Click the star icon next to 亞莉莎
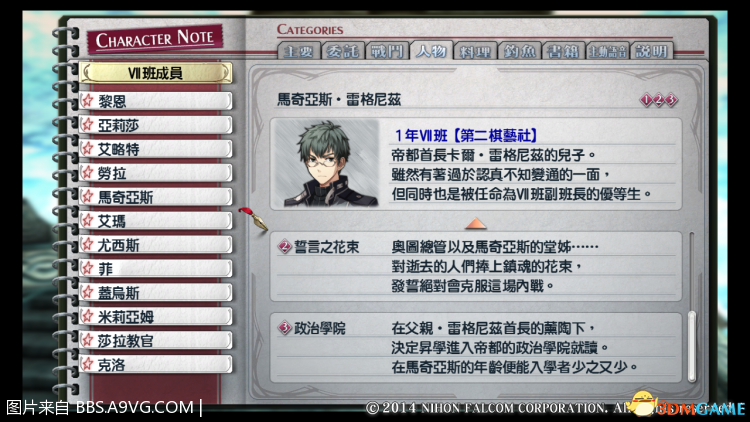Screen dimensions: 750x422 pyautogui.click(x=88, y=125)
